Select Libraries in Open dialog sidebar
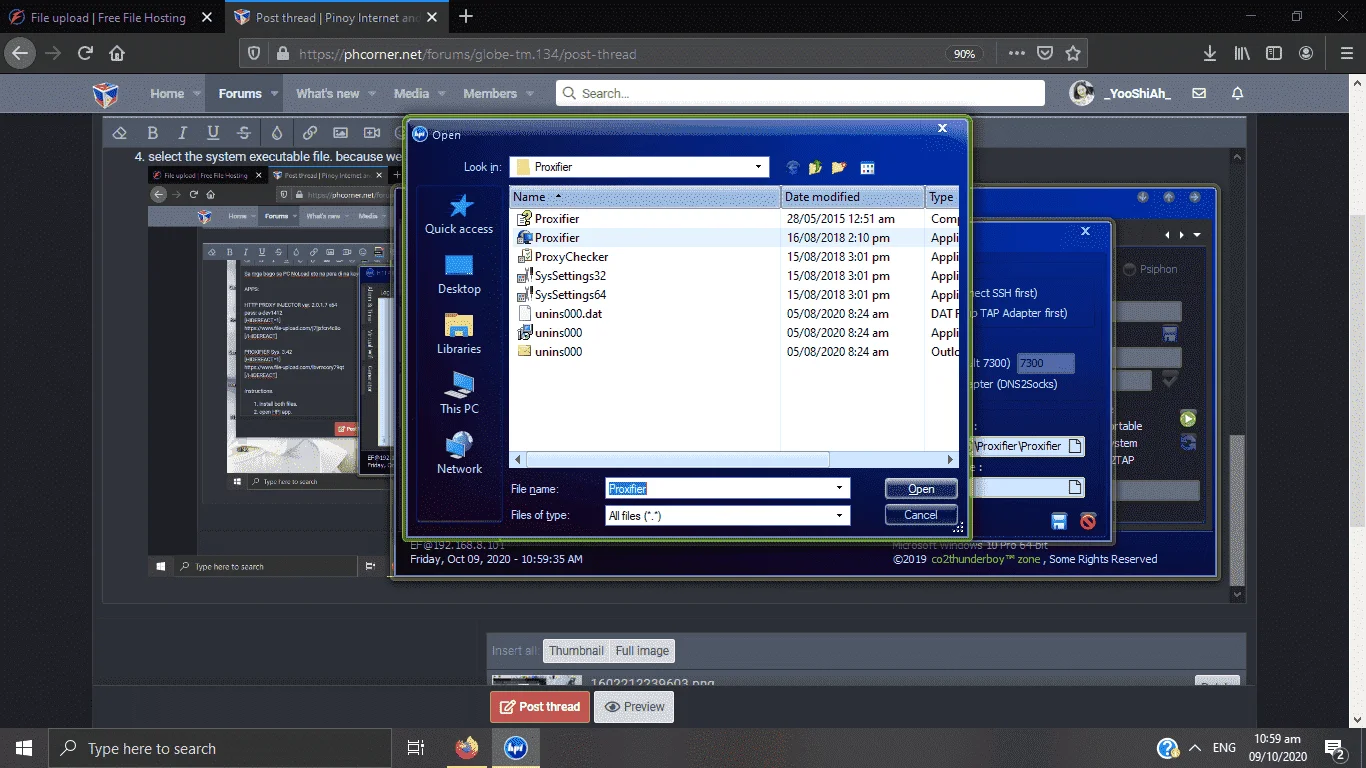 (459, 334)
